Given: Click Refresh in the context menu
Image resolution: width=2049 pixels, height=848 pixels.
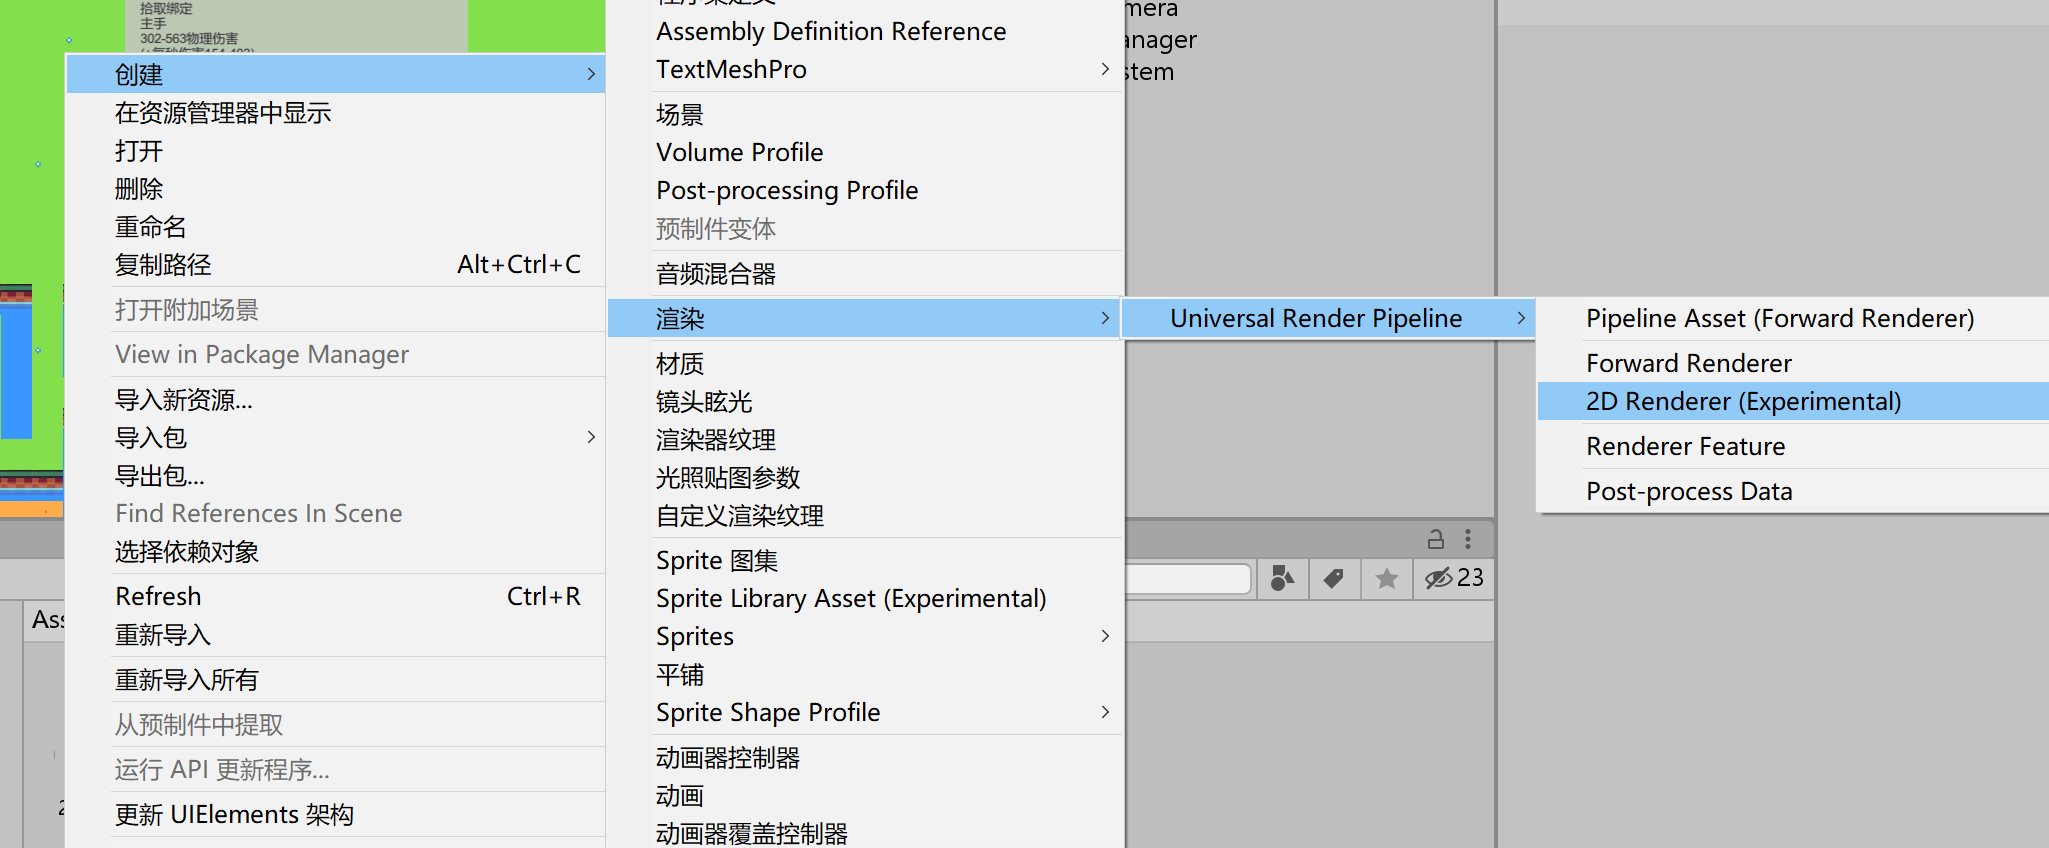Looking at the screenshot, I should (x=158, y=595).
